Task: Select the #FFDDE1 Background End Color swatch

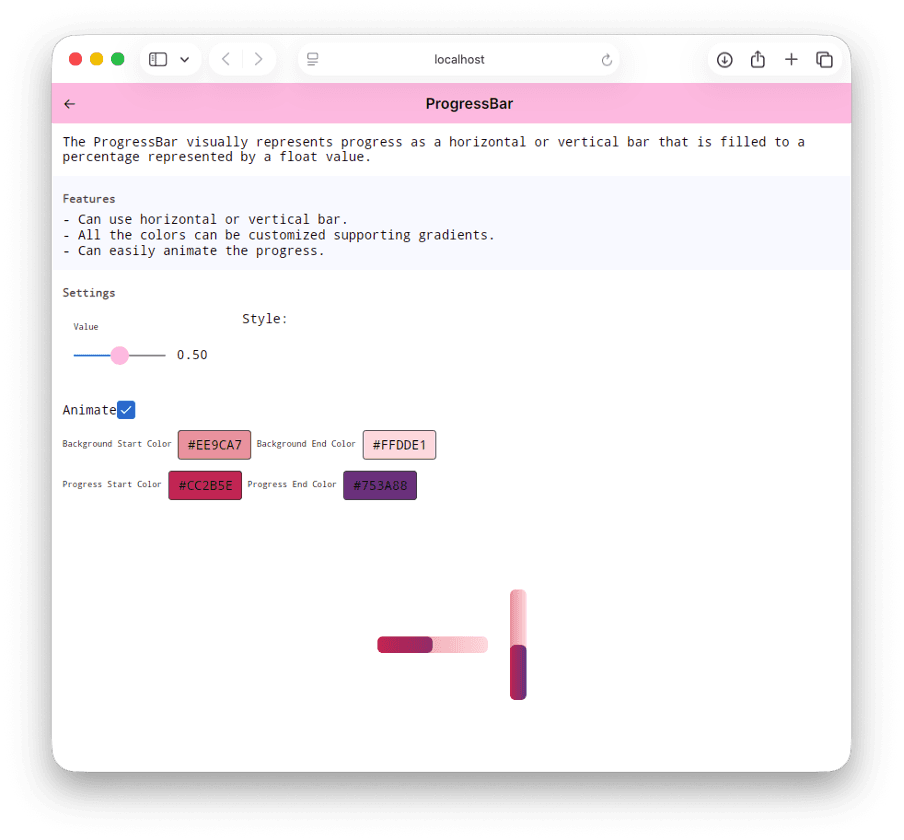Action: coord(399,444)
